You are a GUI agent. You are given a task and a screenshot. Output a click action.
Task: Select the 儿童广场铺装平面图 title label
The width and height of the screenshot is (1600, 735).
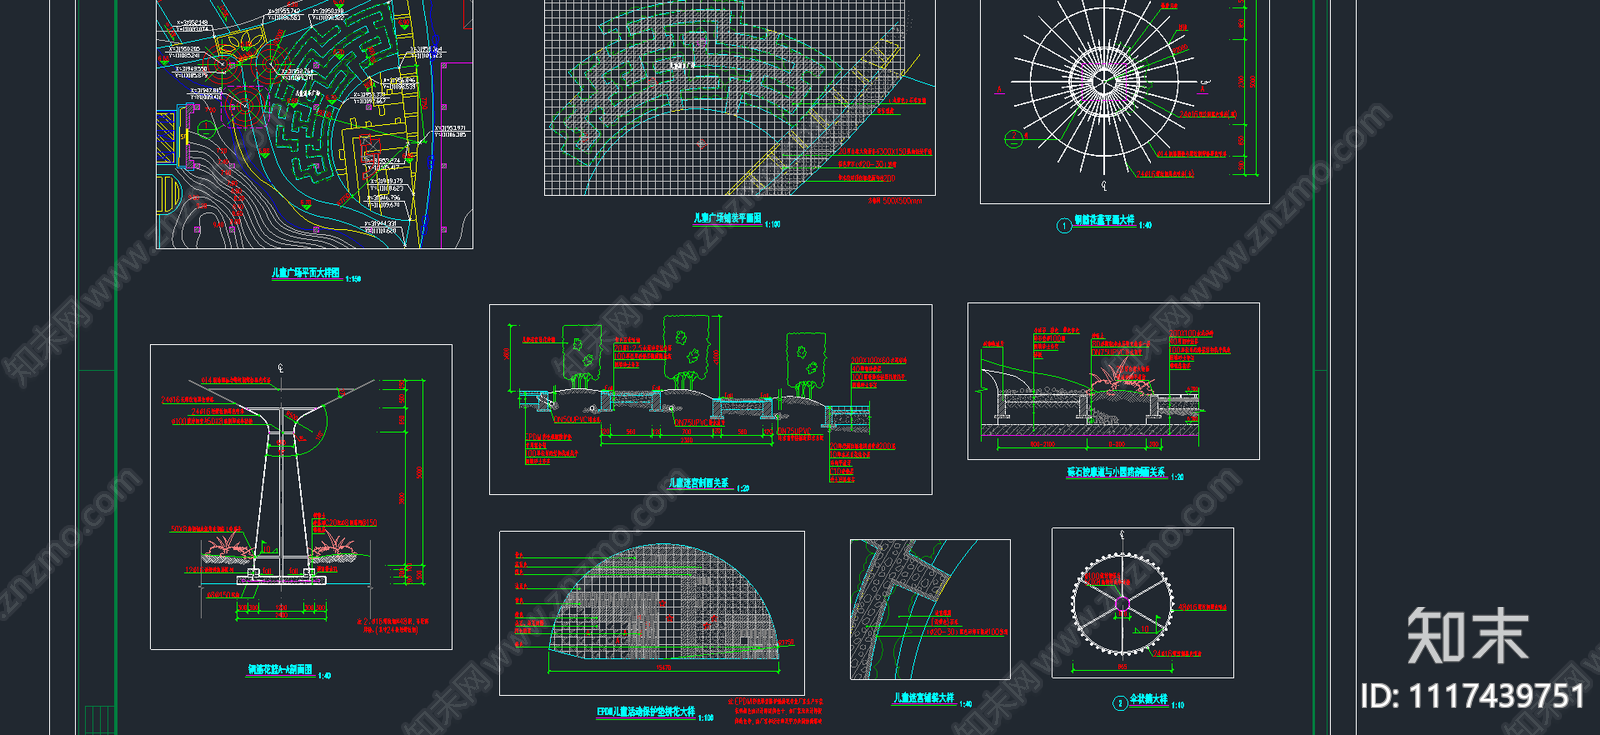coord(727,218)
